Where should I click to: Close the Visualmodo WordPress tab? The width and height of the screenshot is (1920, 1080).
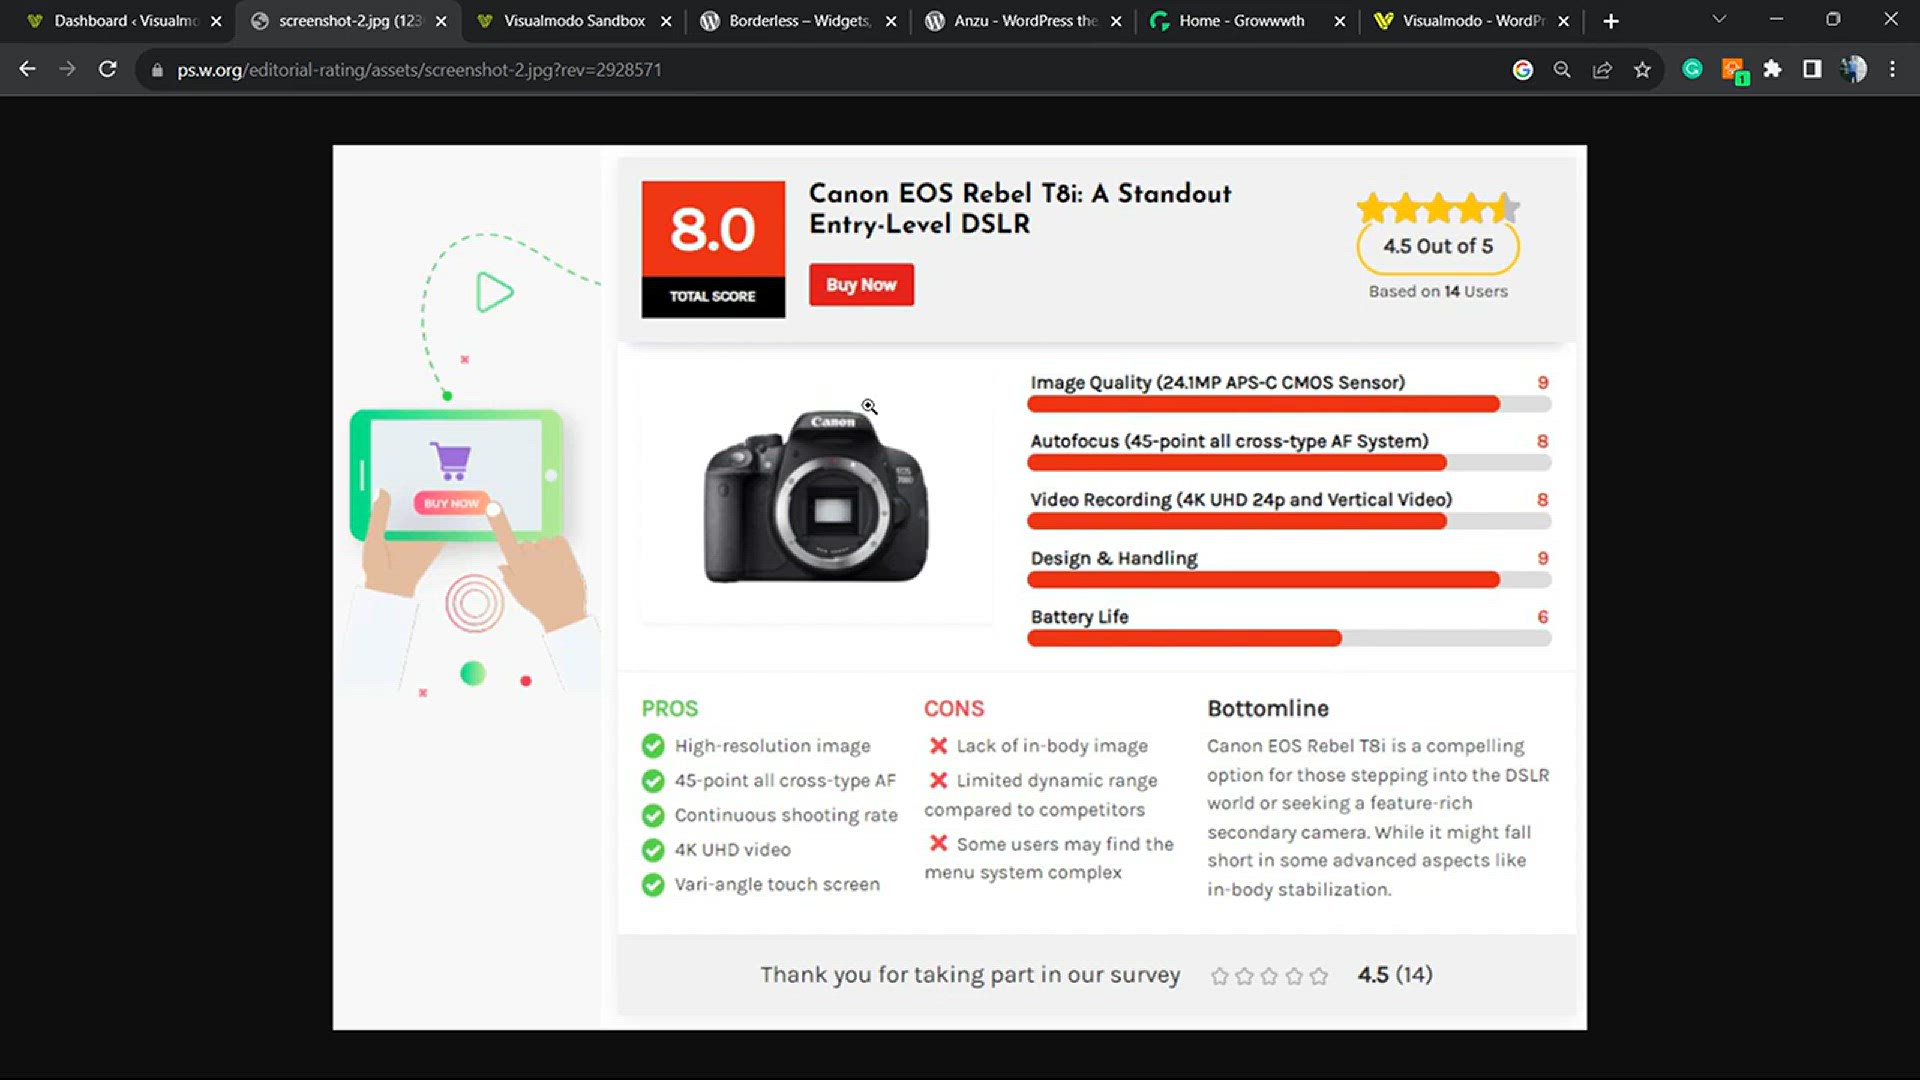[x=1564, y=21]
